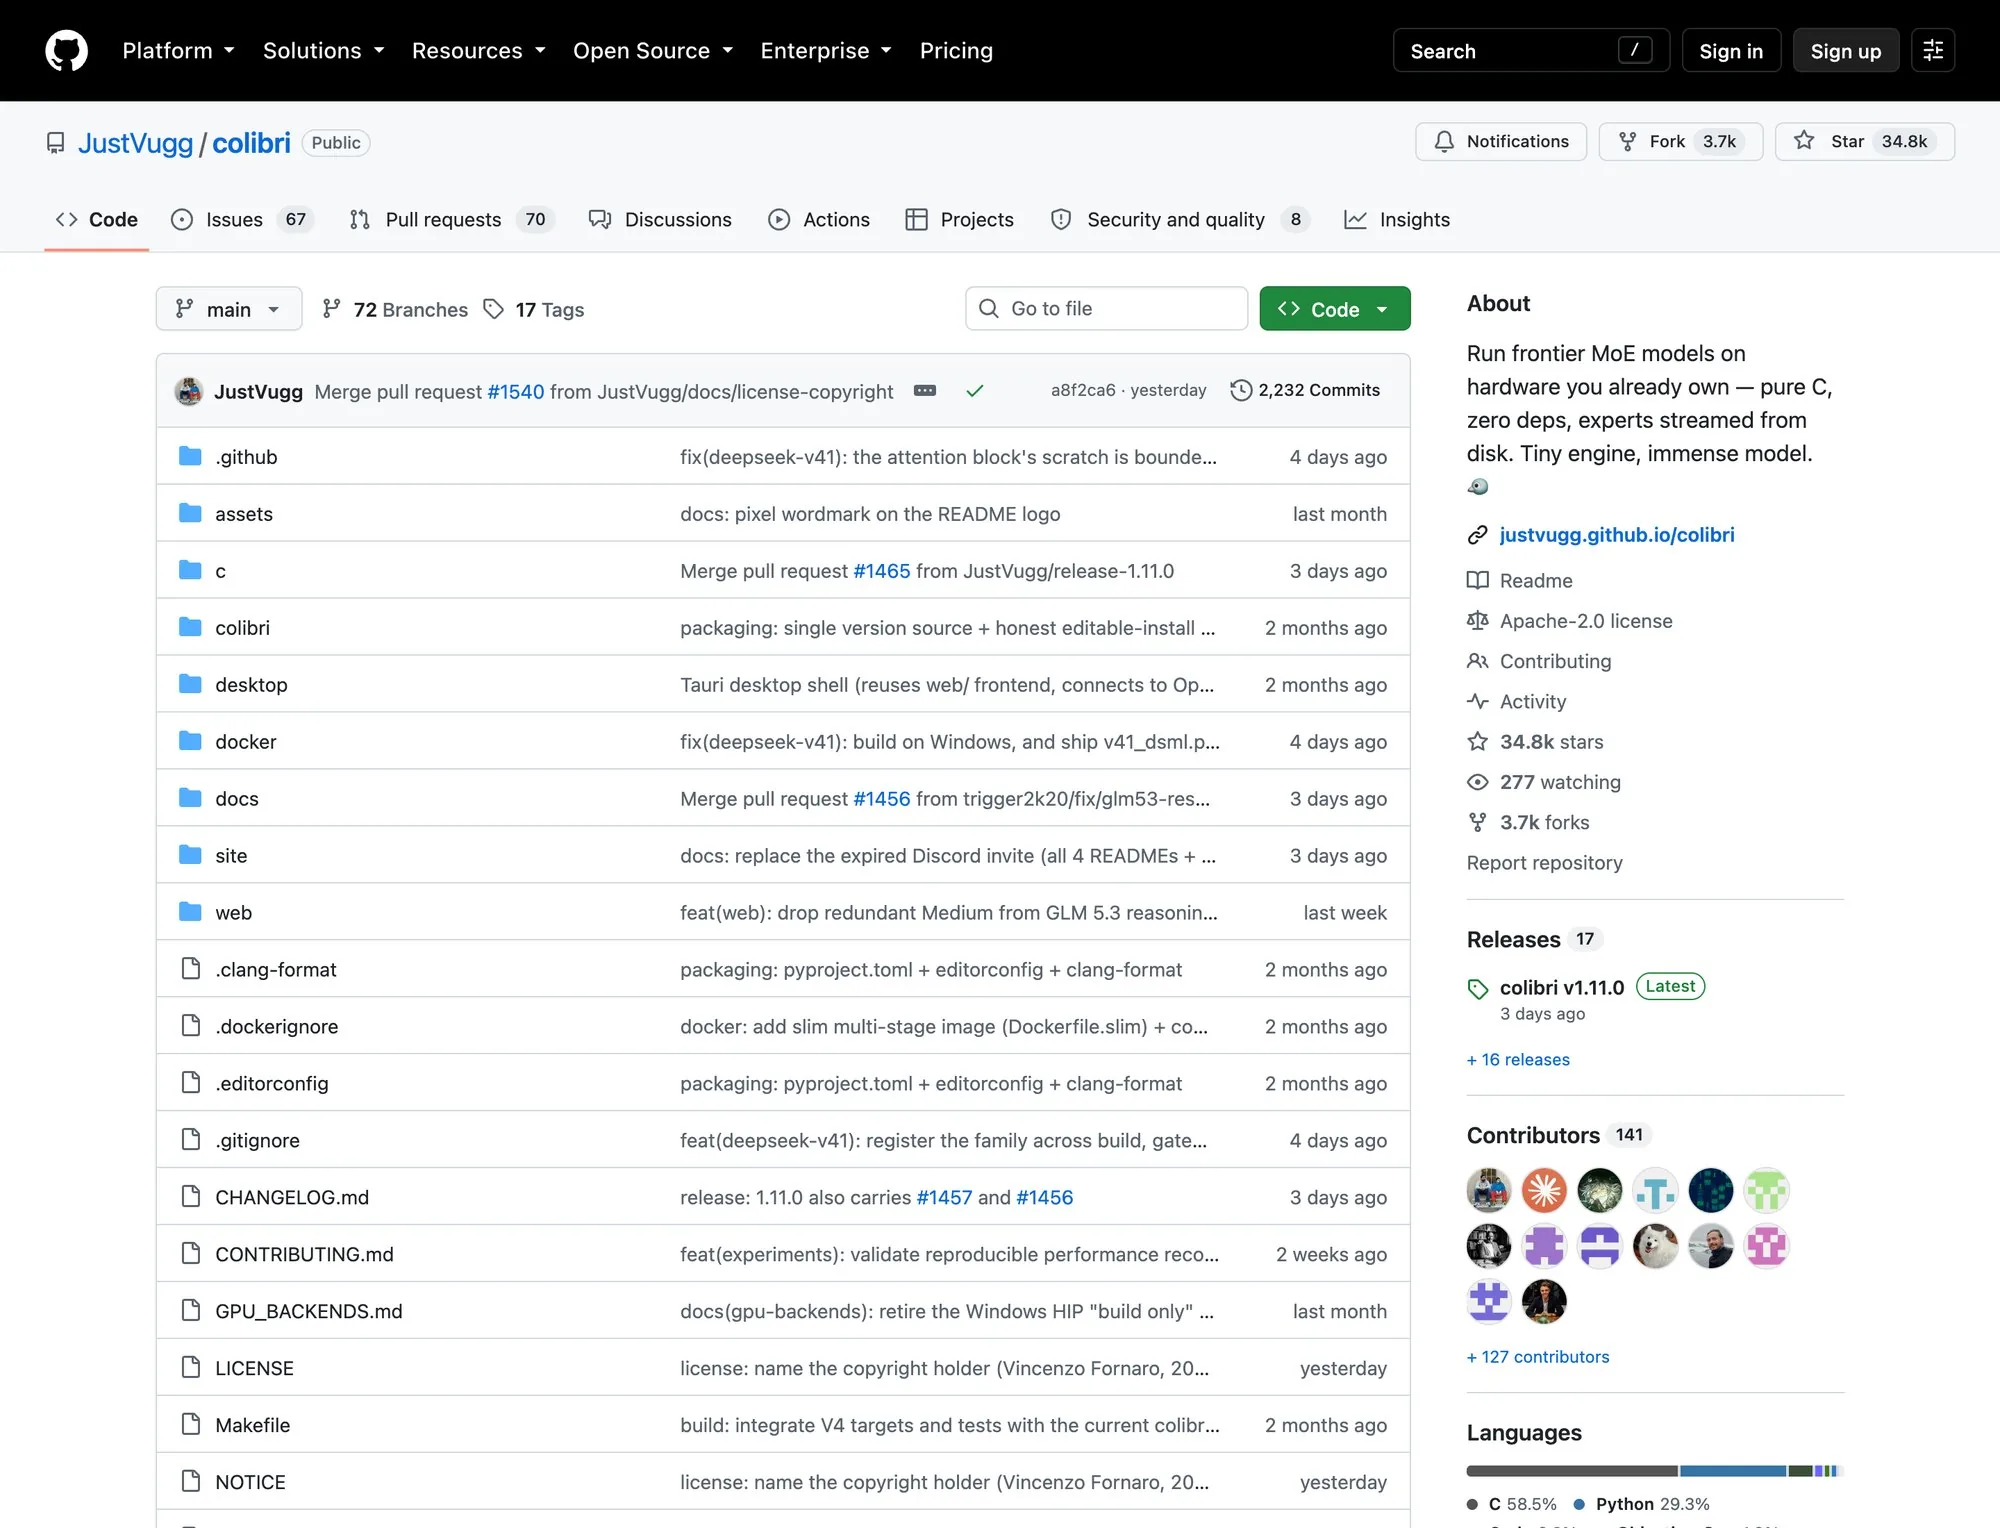The image size is (2000, 1528).
Task: Expand the Platform menu
Action: [178, 51]
